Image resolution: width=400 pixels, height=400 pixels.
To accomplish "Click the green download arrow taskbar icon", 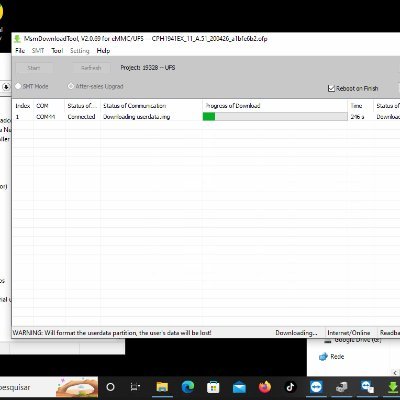I will click(x=393, y=387).
